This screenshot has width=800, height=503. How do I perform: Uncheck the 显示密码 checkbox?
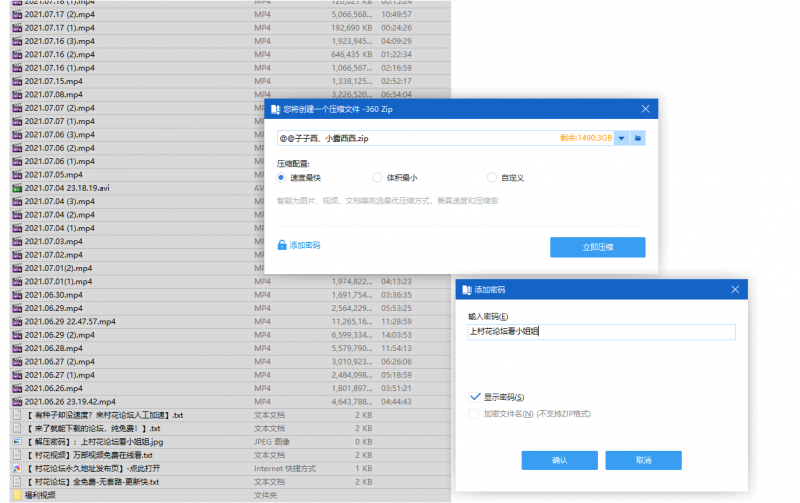pos(474,397)
